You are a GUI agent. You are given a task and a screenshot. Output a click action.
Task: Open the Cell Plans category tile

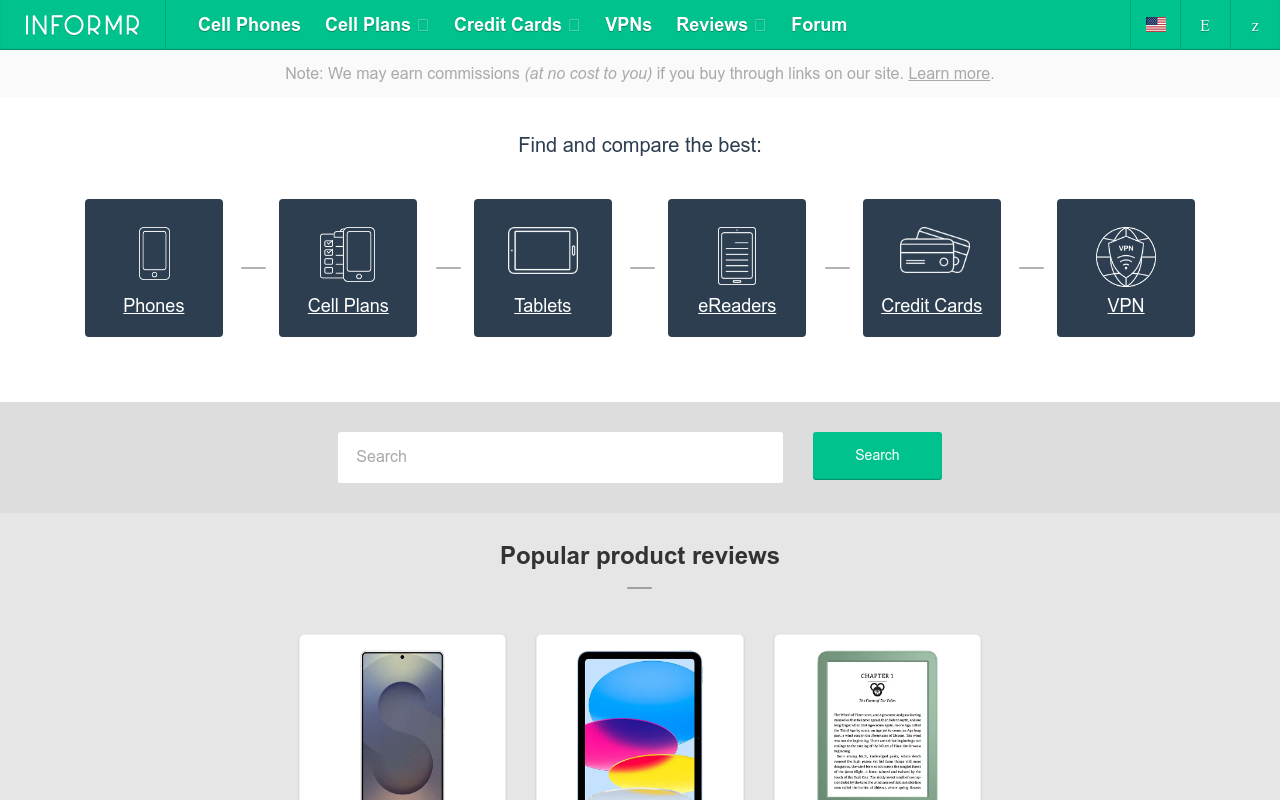pyautogui.click(x=348, y=268)
